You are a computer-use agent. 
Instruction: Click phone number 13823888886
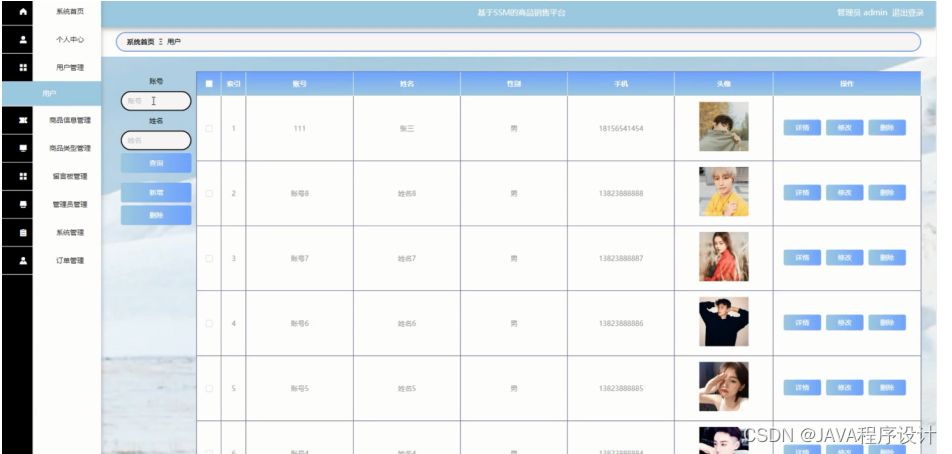click(x=620, y=324)
